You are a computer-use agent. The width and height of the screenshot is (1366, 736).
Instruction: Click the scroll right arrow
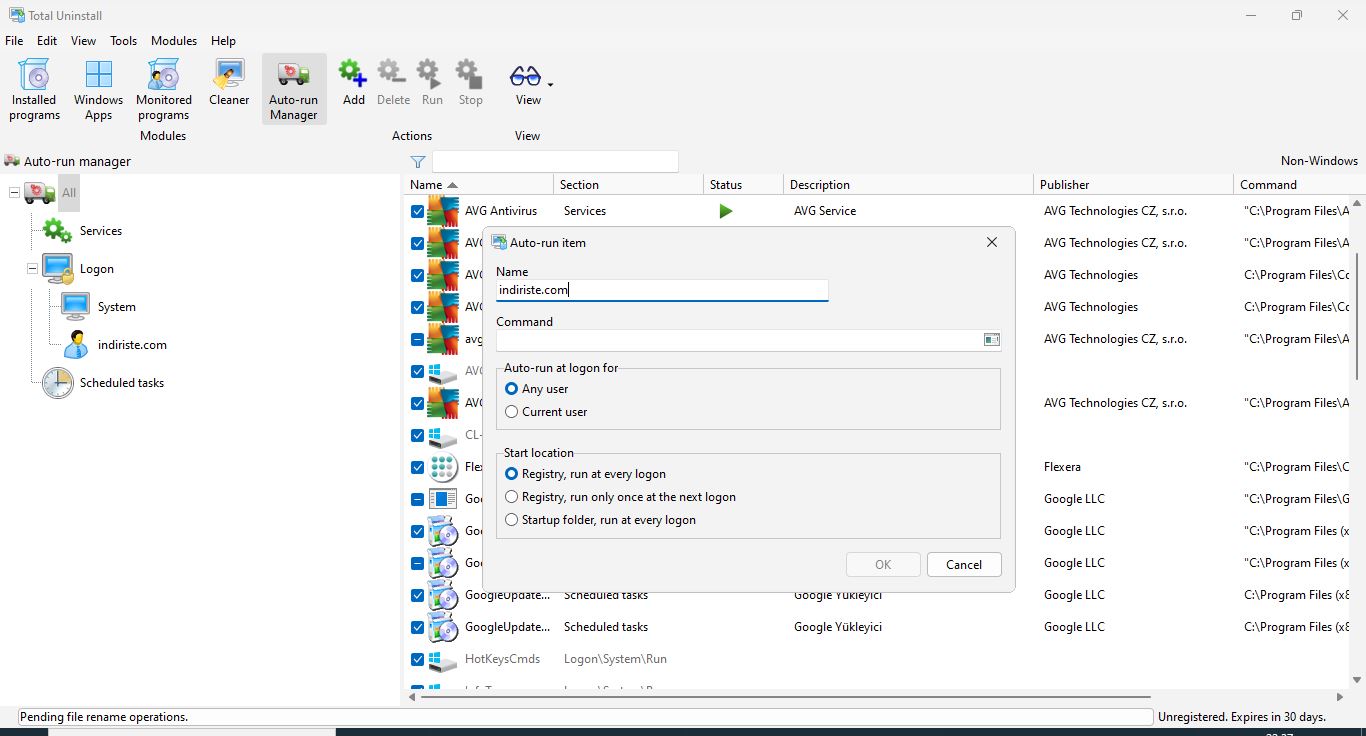click(1341, 697)
